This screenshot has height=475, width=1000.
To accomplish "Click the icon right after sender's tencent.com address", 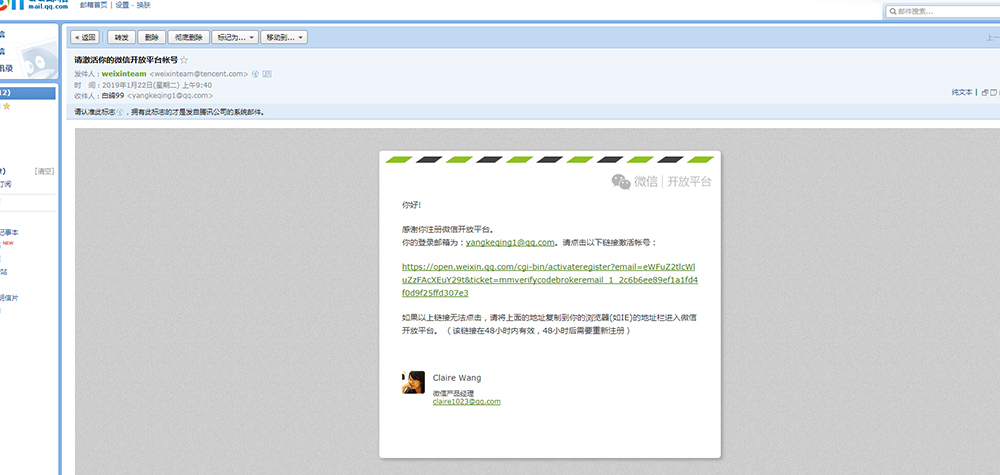I will point(256,73).
